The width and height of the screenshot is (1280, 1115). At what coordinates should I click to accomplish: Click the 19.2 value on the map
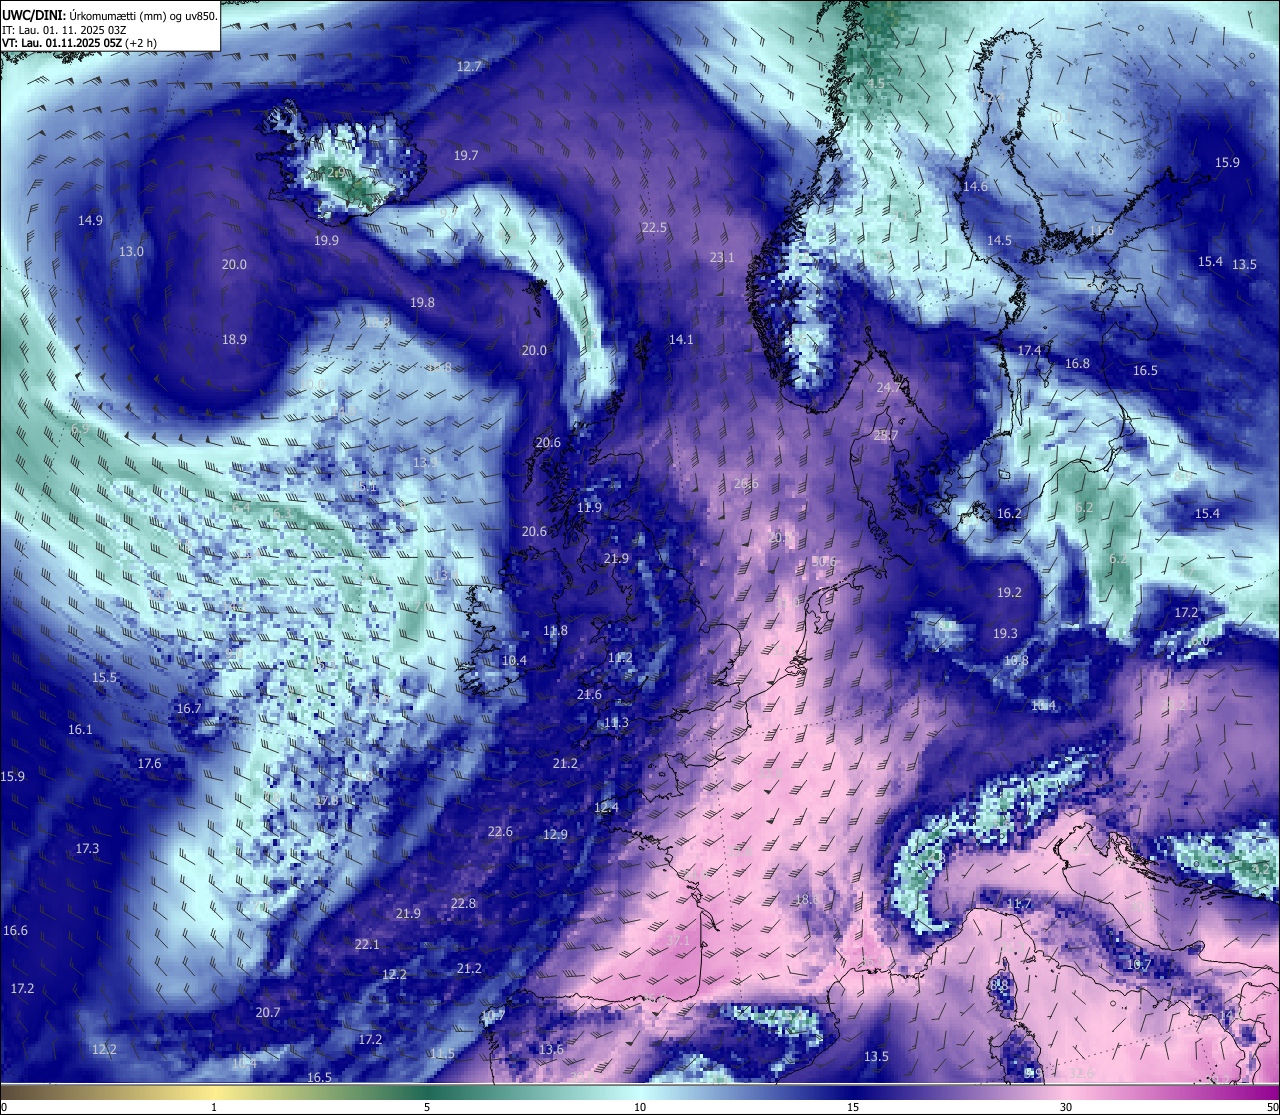pyautogui.click(x=1009, y=593)
